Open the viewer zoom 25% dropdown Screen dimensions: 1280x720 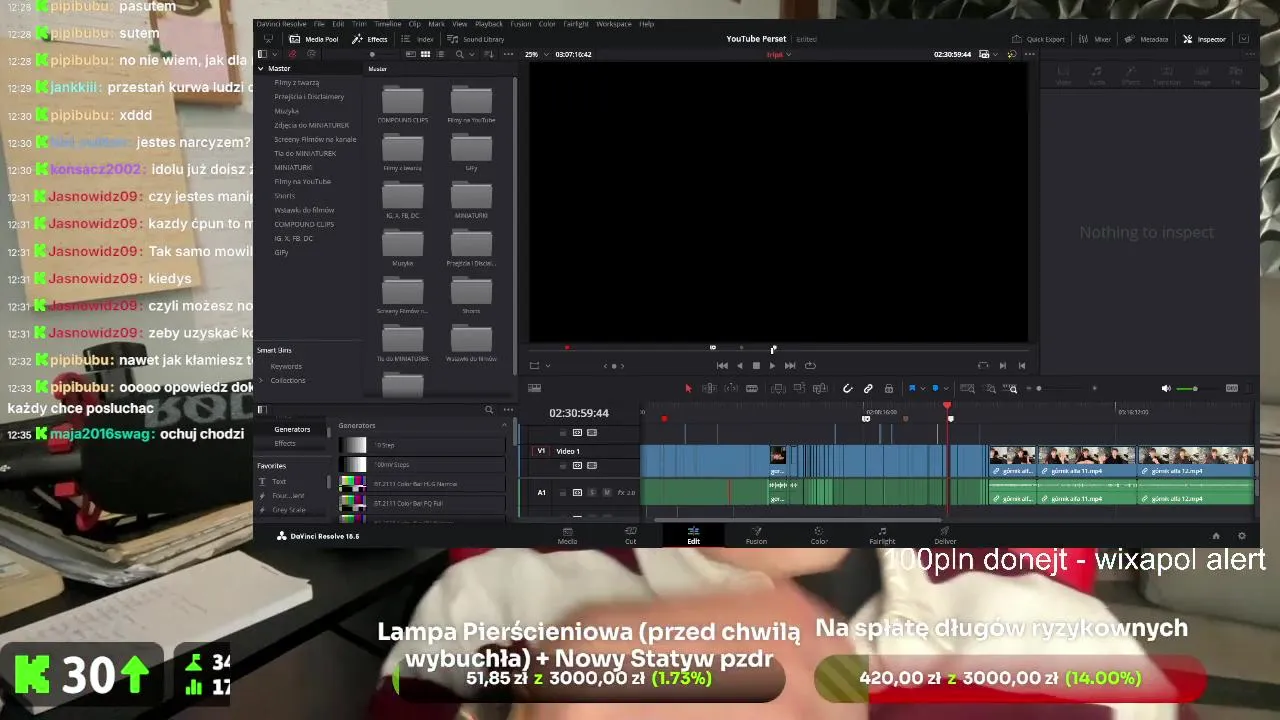[536, 54]
